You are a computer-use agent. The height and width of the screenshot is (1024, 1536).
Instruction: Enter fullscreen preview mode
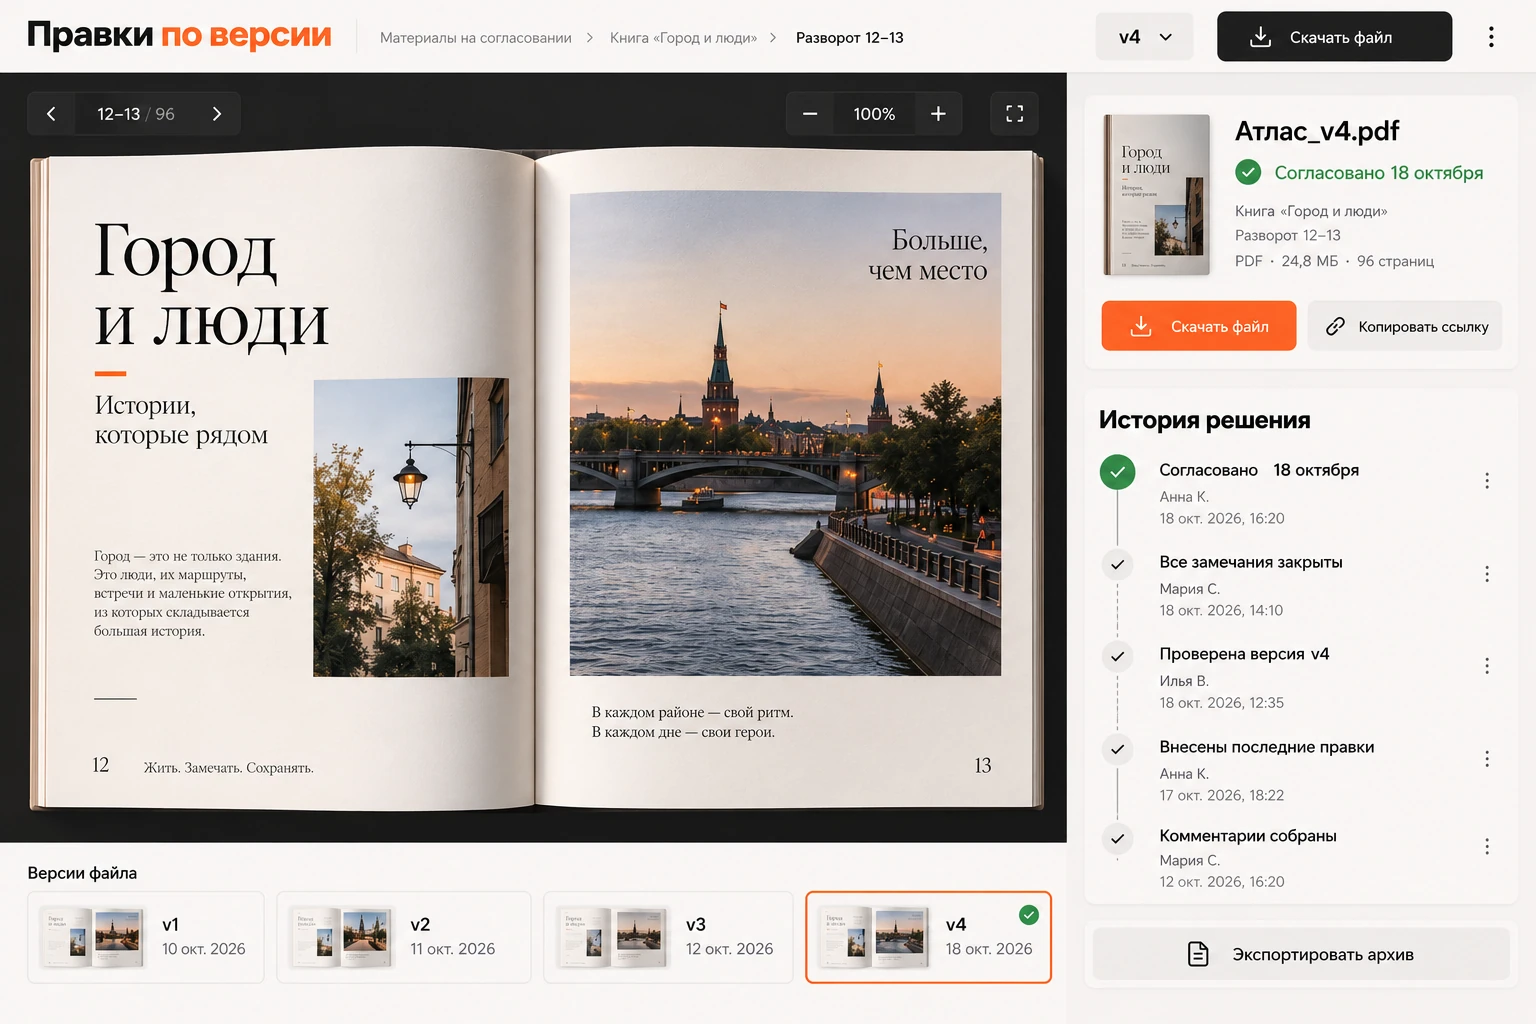tap(1014, 114)
